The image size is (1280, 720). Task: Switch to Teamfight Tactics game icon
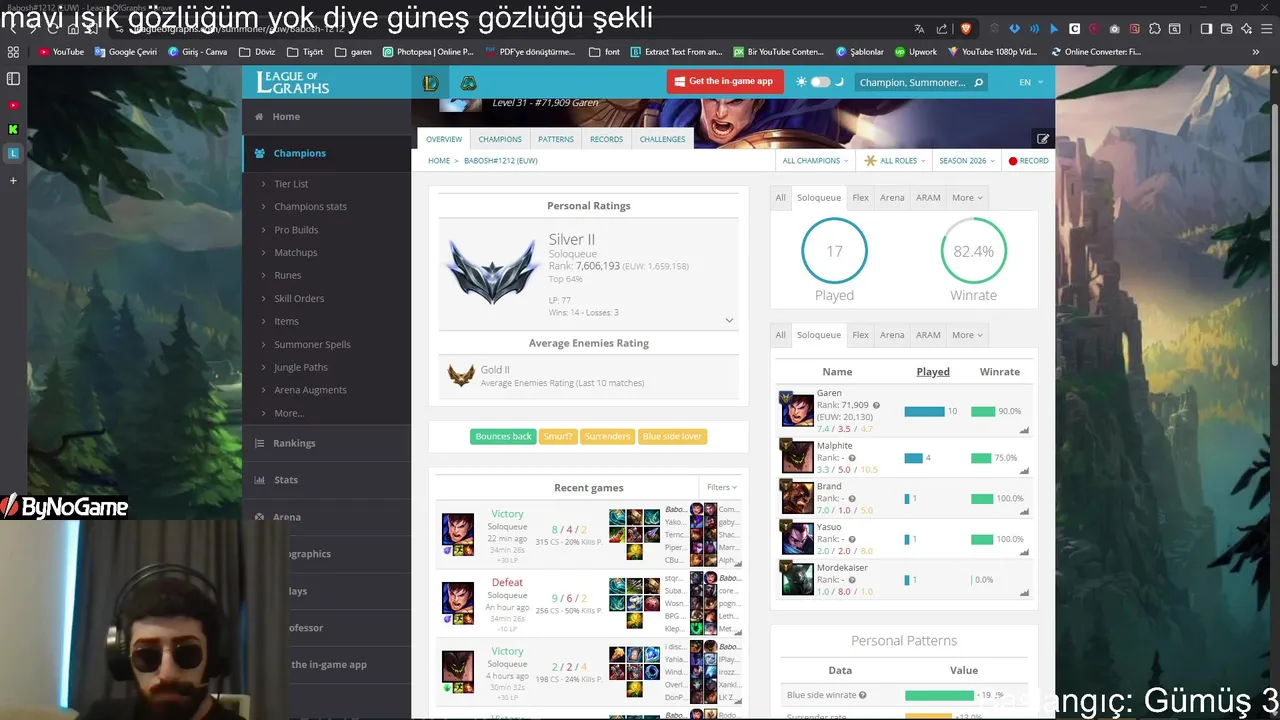click(468, 83)
